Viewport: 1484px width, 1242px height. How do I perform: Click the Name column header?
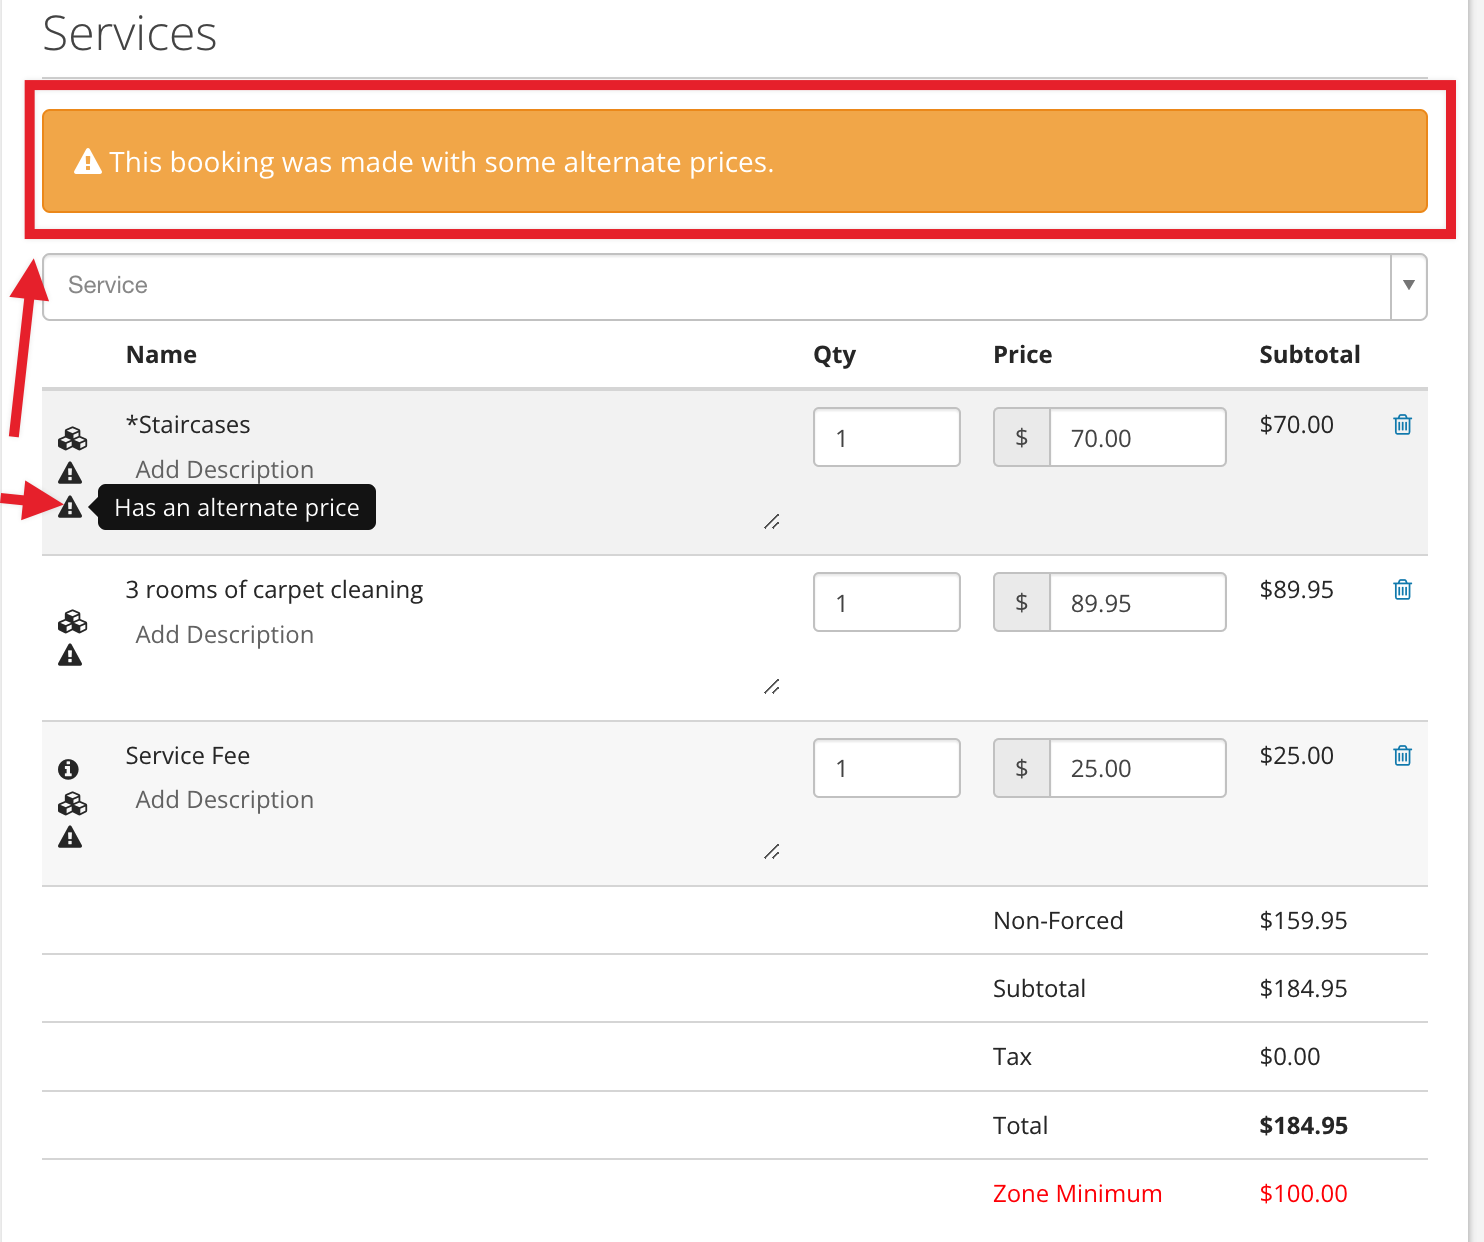coord(161,355)
